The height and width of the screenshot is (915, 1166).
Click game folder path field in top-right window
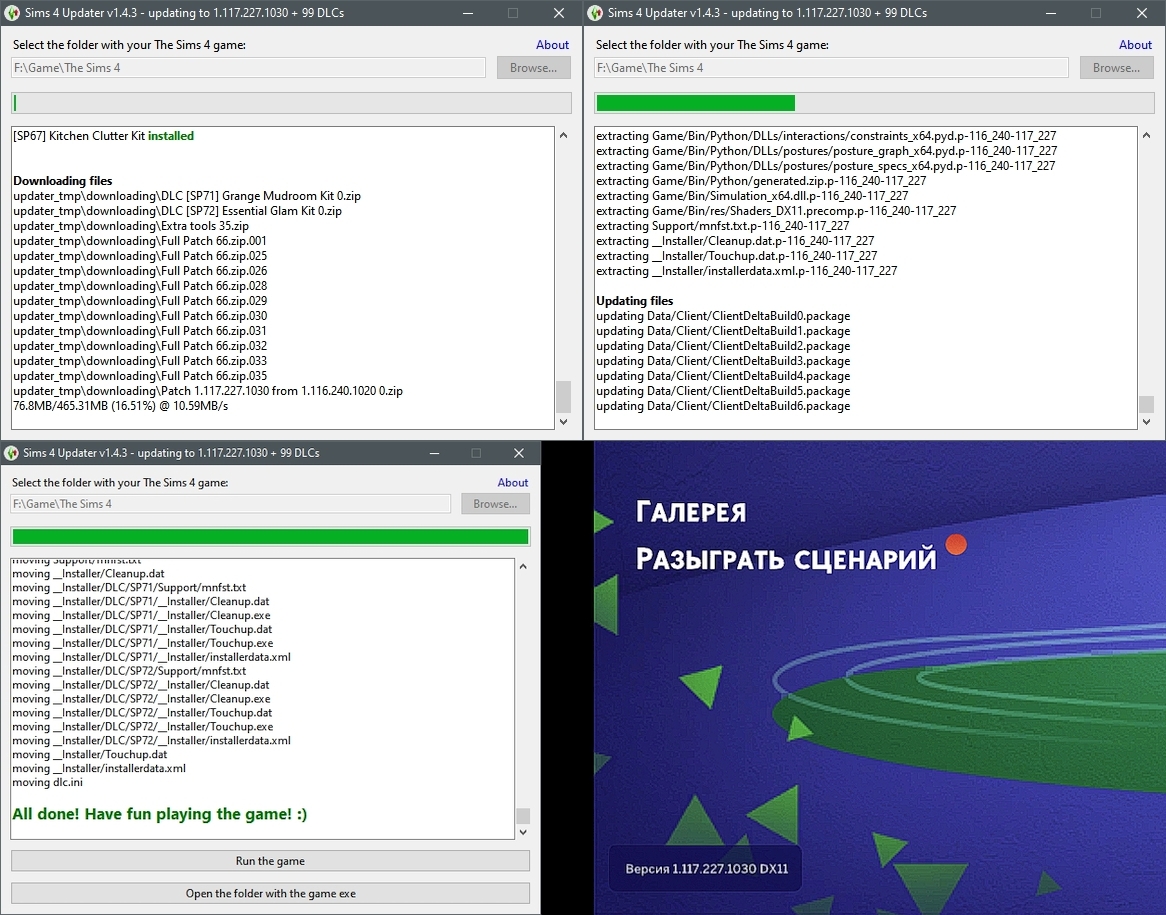831,68
